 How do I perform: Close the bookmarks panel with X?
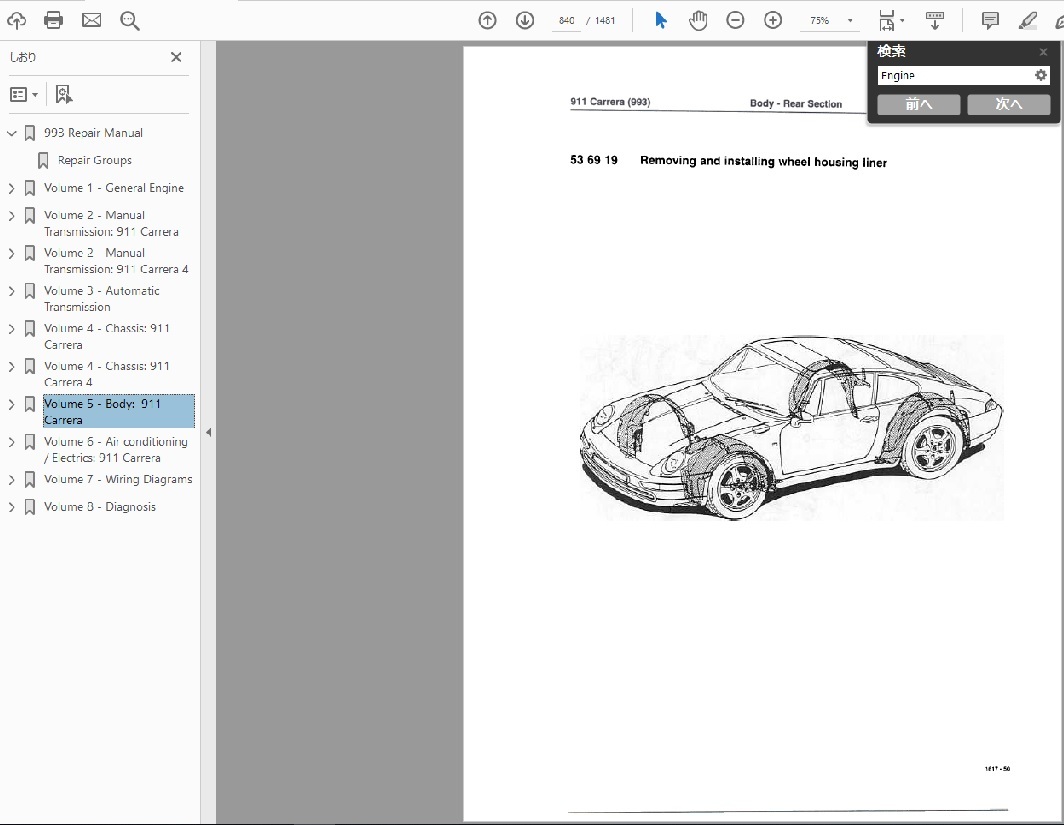tap(176, 57)
